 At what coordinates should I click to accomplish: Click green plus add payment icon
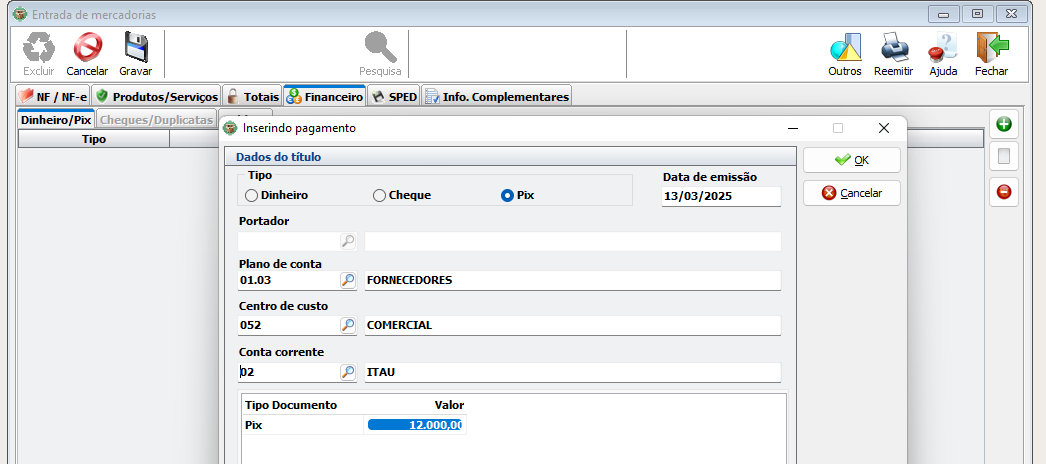[x=1004, y=125]
